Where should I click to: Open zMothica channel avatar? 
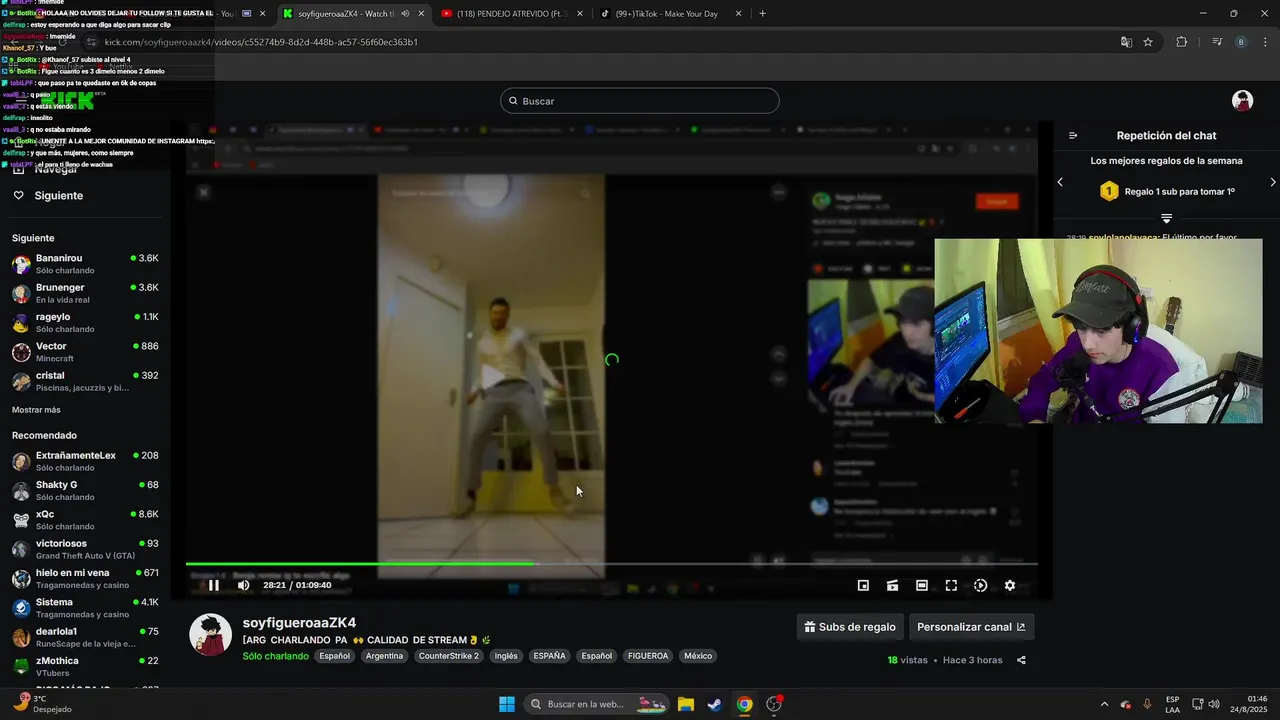21,666
